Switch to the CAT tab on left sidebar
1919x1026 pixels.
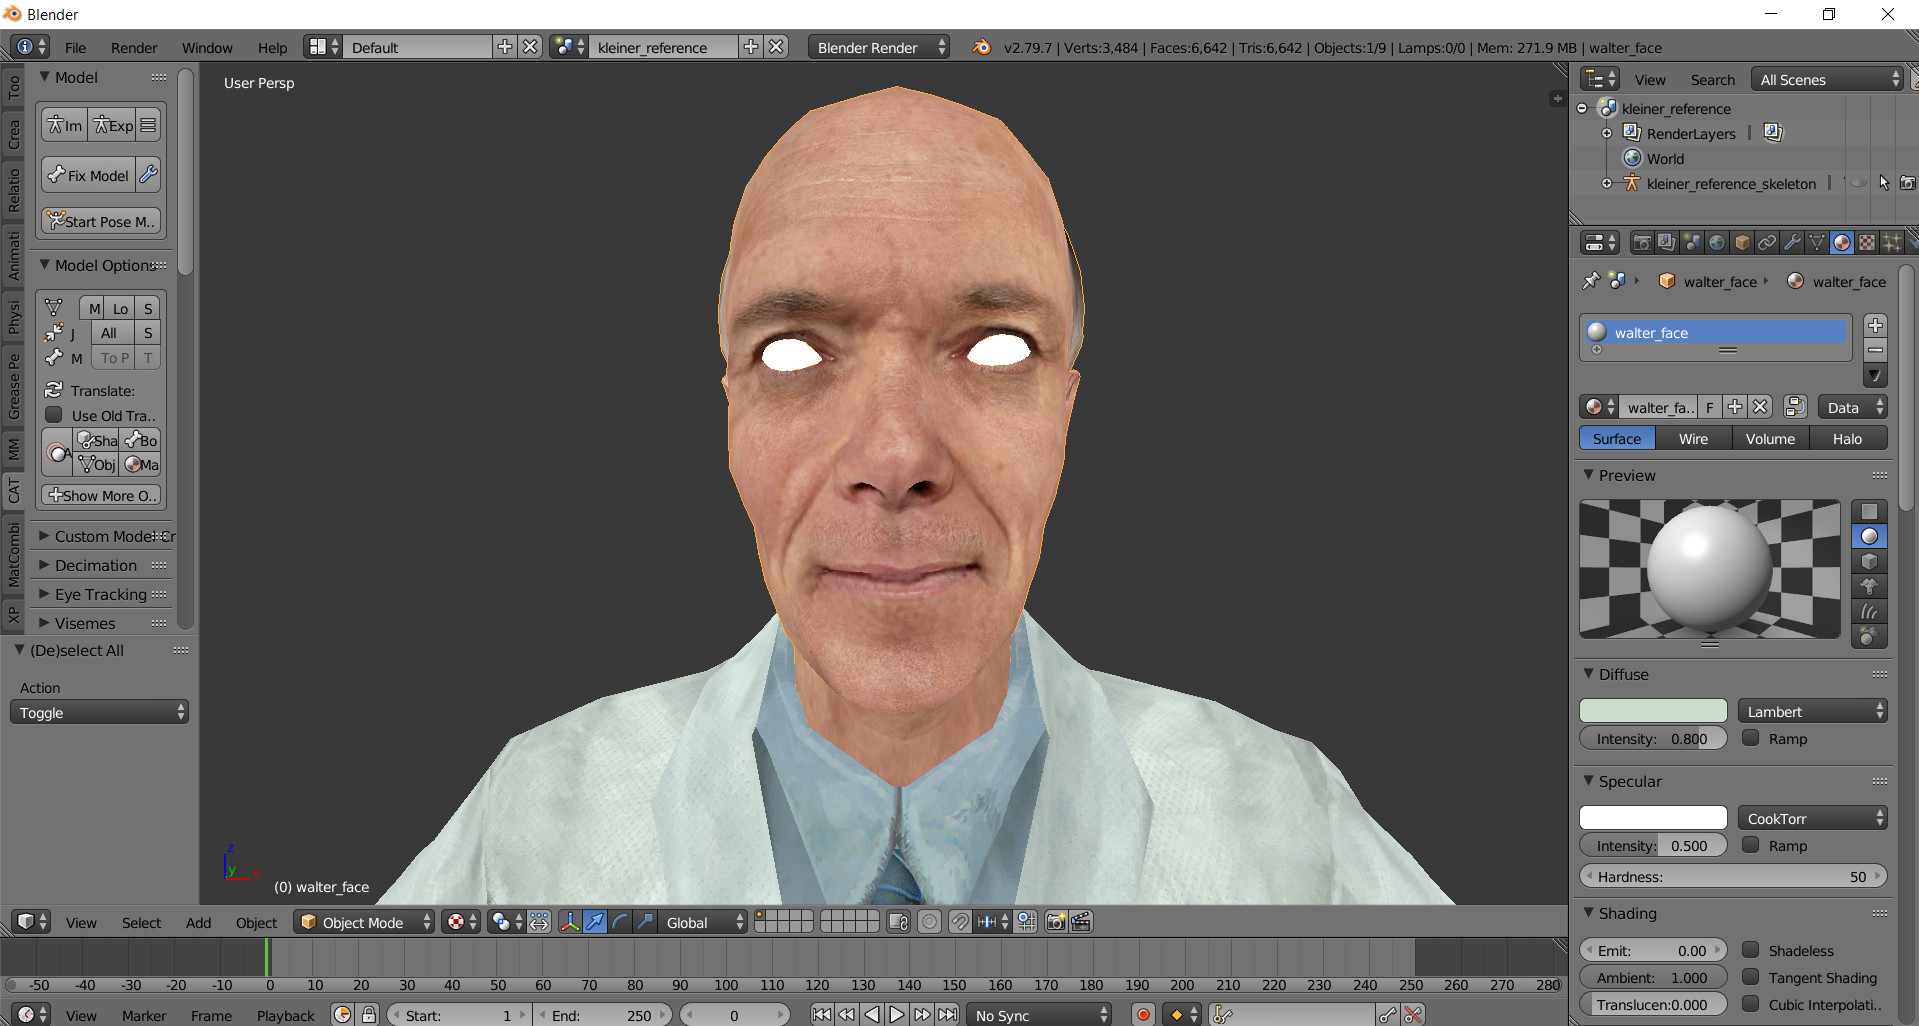click(x=14, y=485)
